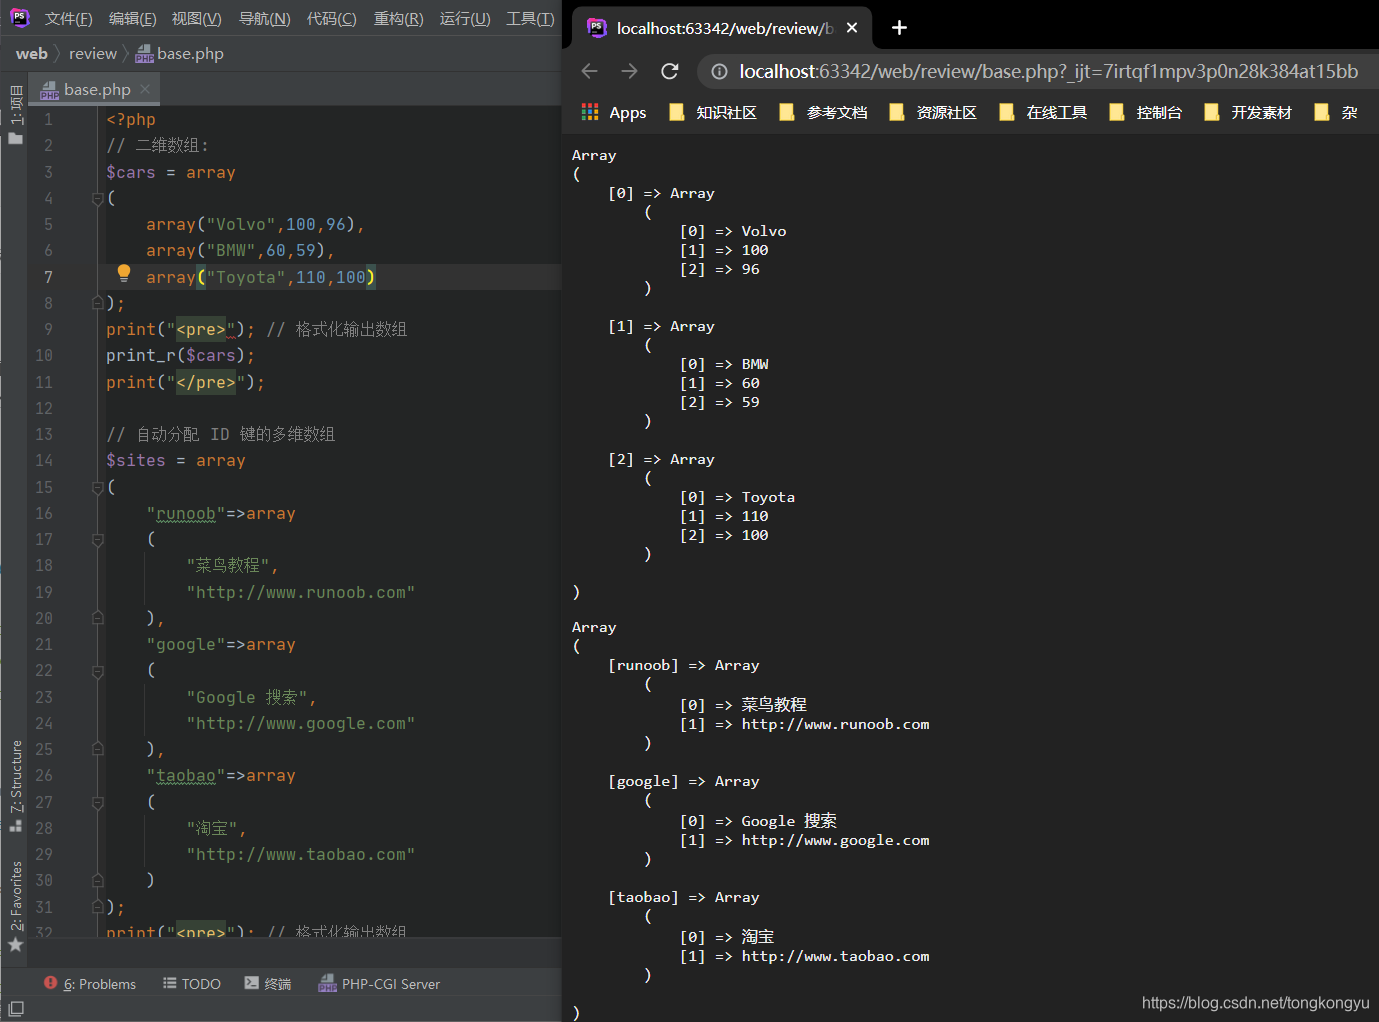Open the 杂 bookmark folder
Image resolution: width=1379 pixels, height=1022 pixels.
click(x=1336, y=112)
